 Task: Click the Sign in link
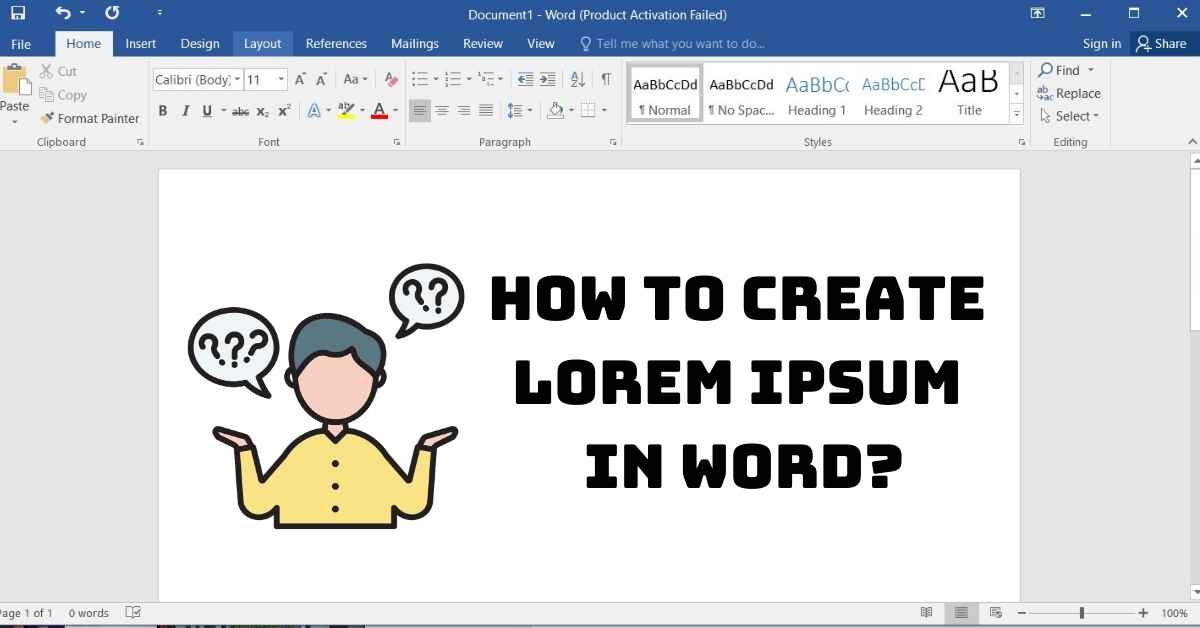(x=1101, y=44)
